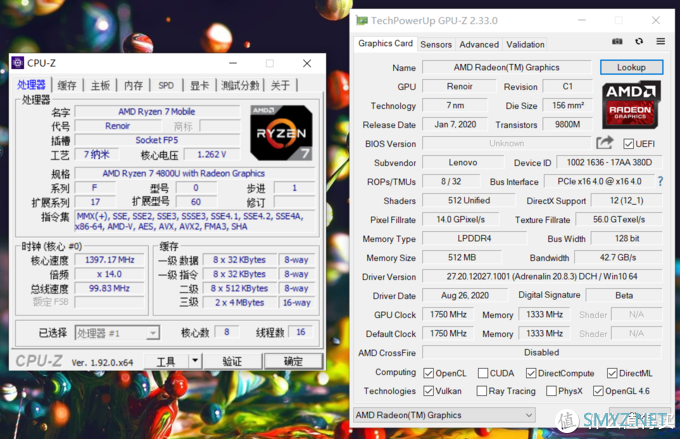Click the 工具 button in CPU-Z
This screenshot has width=680, height=439.
tap(166, 361)
